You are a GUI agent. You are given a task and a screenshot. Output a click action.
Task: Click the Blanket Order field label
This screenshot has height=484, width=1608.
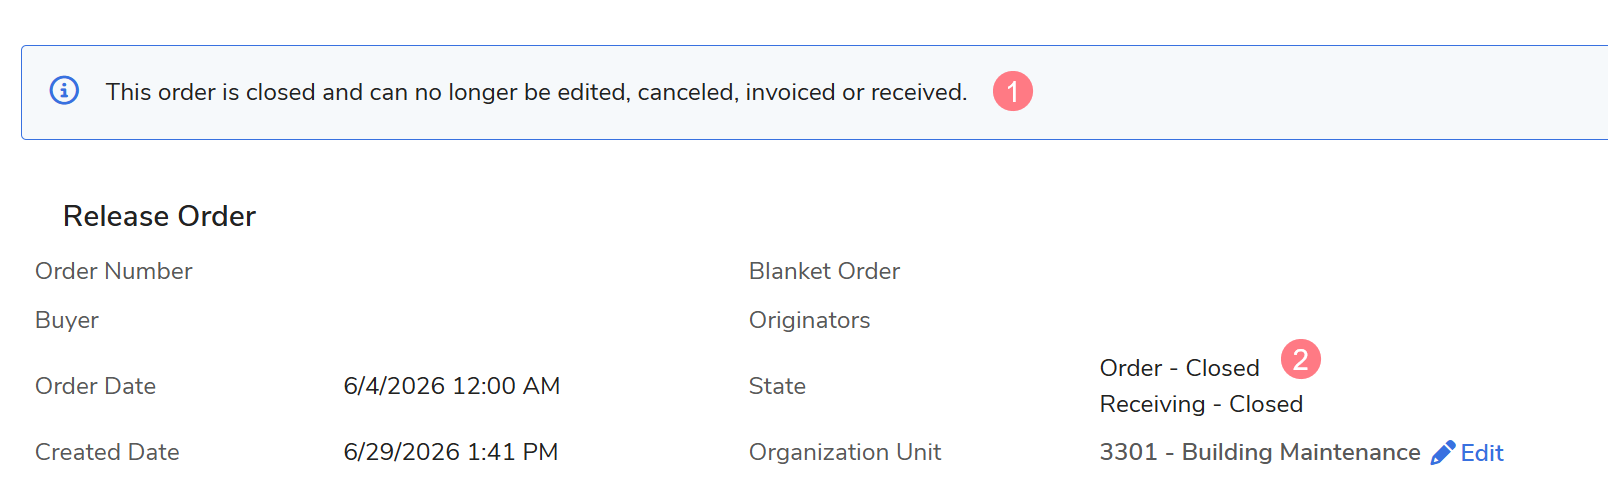coord(824,271)
